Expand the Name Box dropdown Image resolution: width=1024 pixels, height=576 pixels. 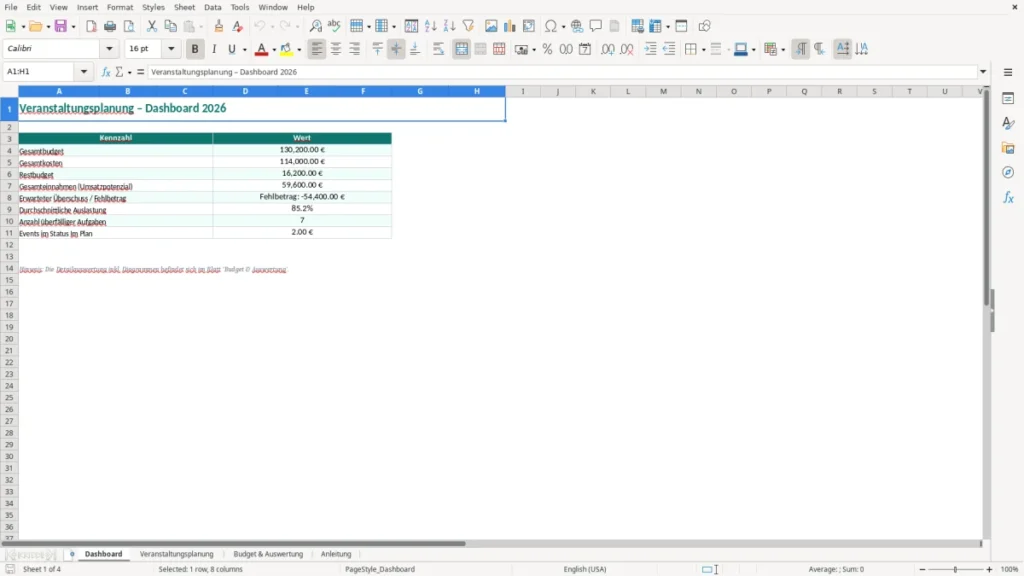(84, 72)
